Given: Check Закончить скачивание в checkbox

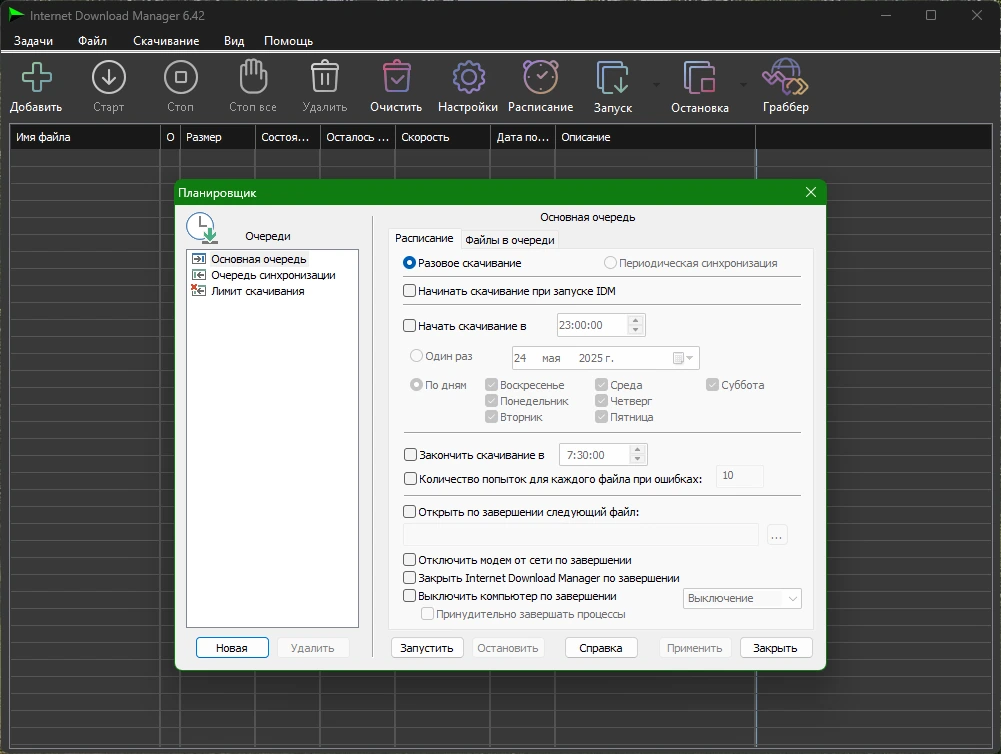Looking at the screenshot, I should (x=410, y=455).
